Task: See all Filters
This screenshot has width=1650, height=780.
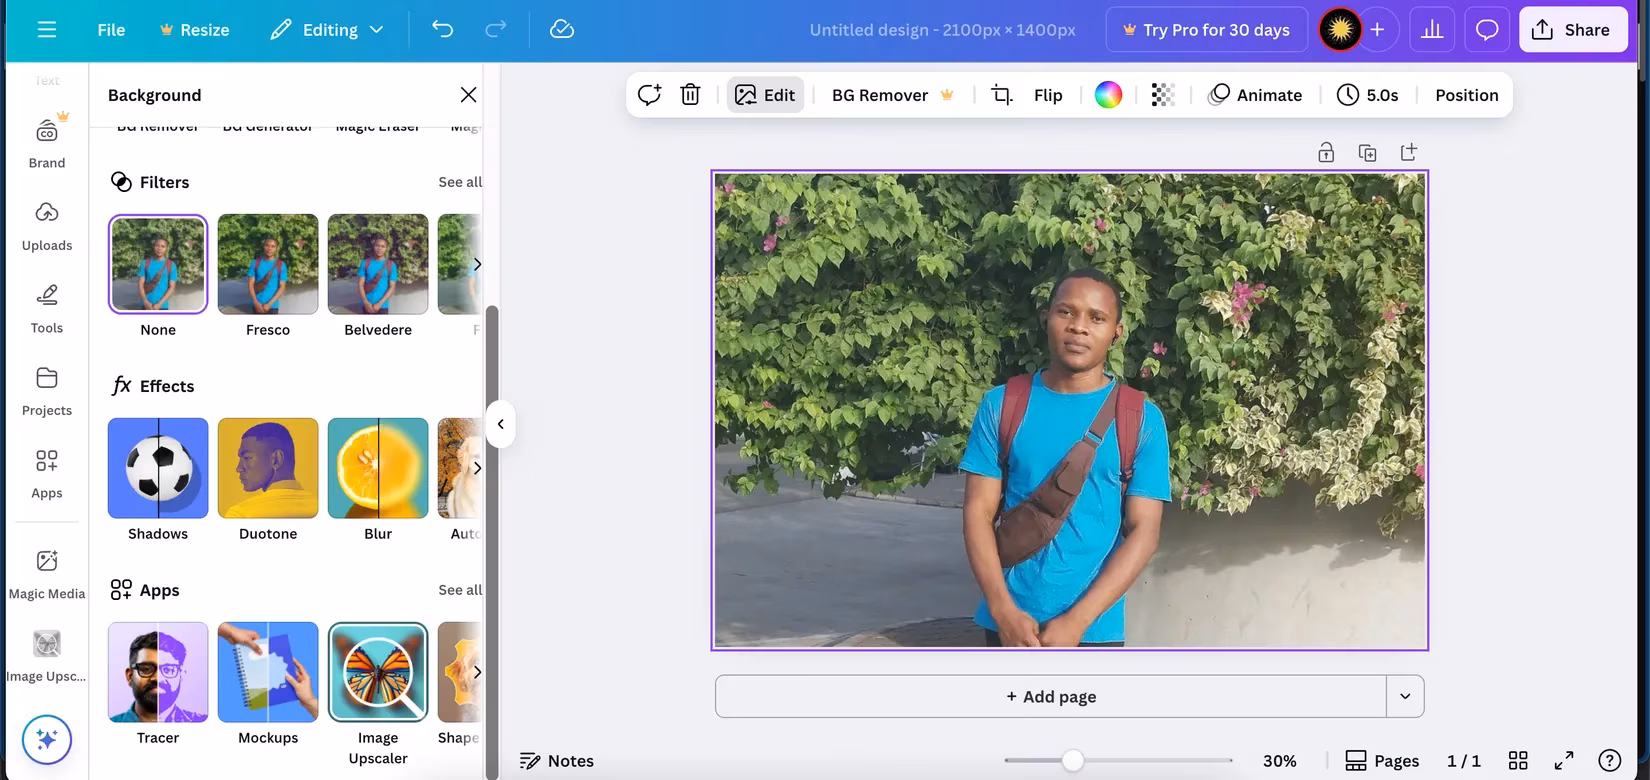Action: point(460,182)
